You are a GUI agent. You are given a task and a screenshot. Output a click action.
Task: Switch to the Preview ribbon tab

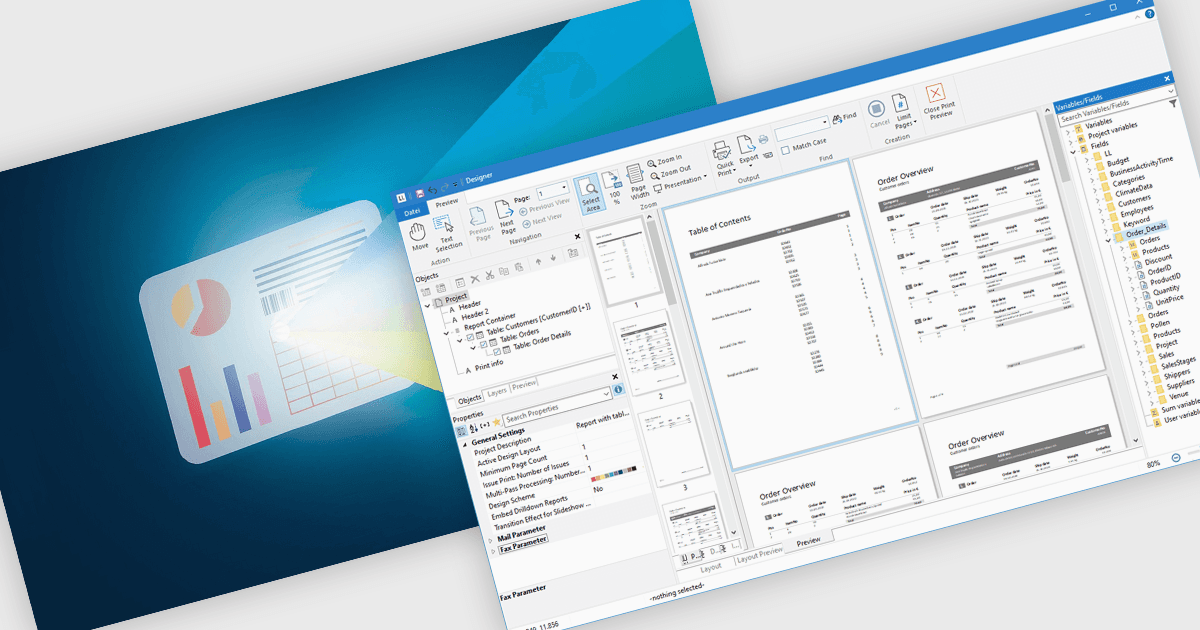(x=446, y=204)
